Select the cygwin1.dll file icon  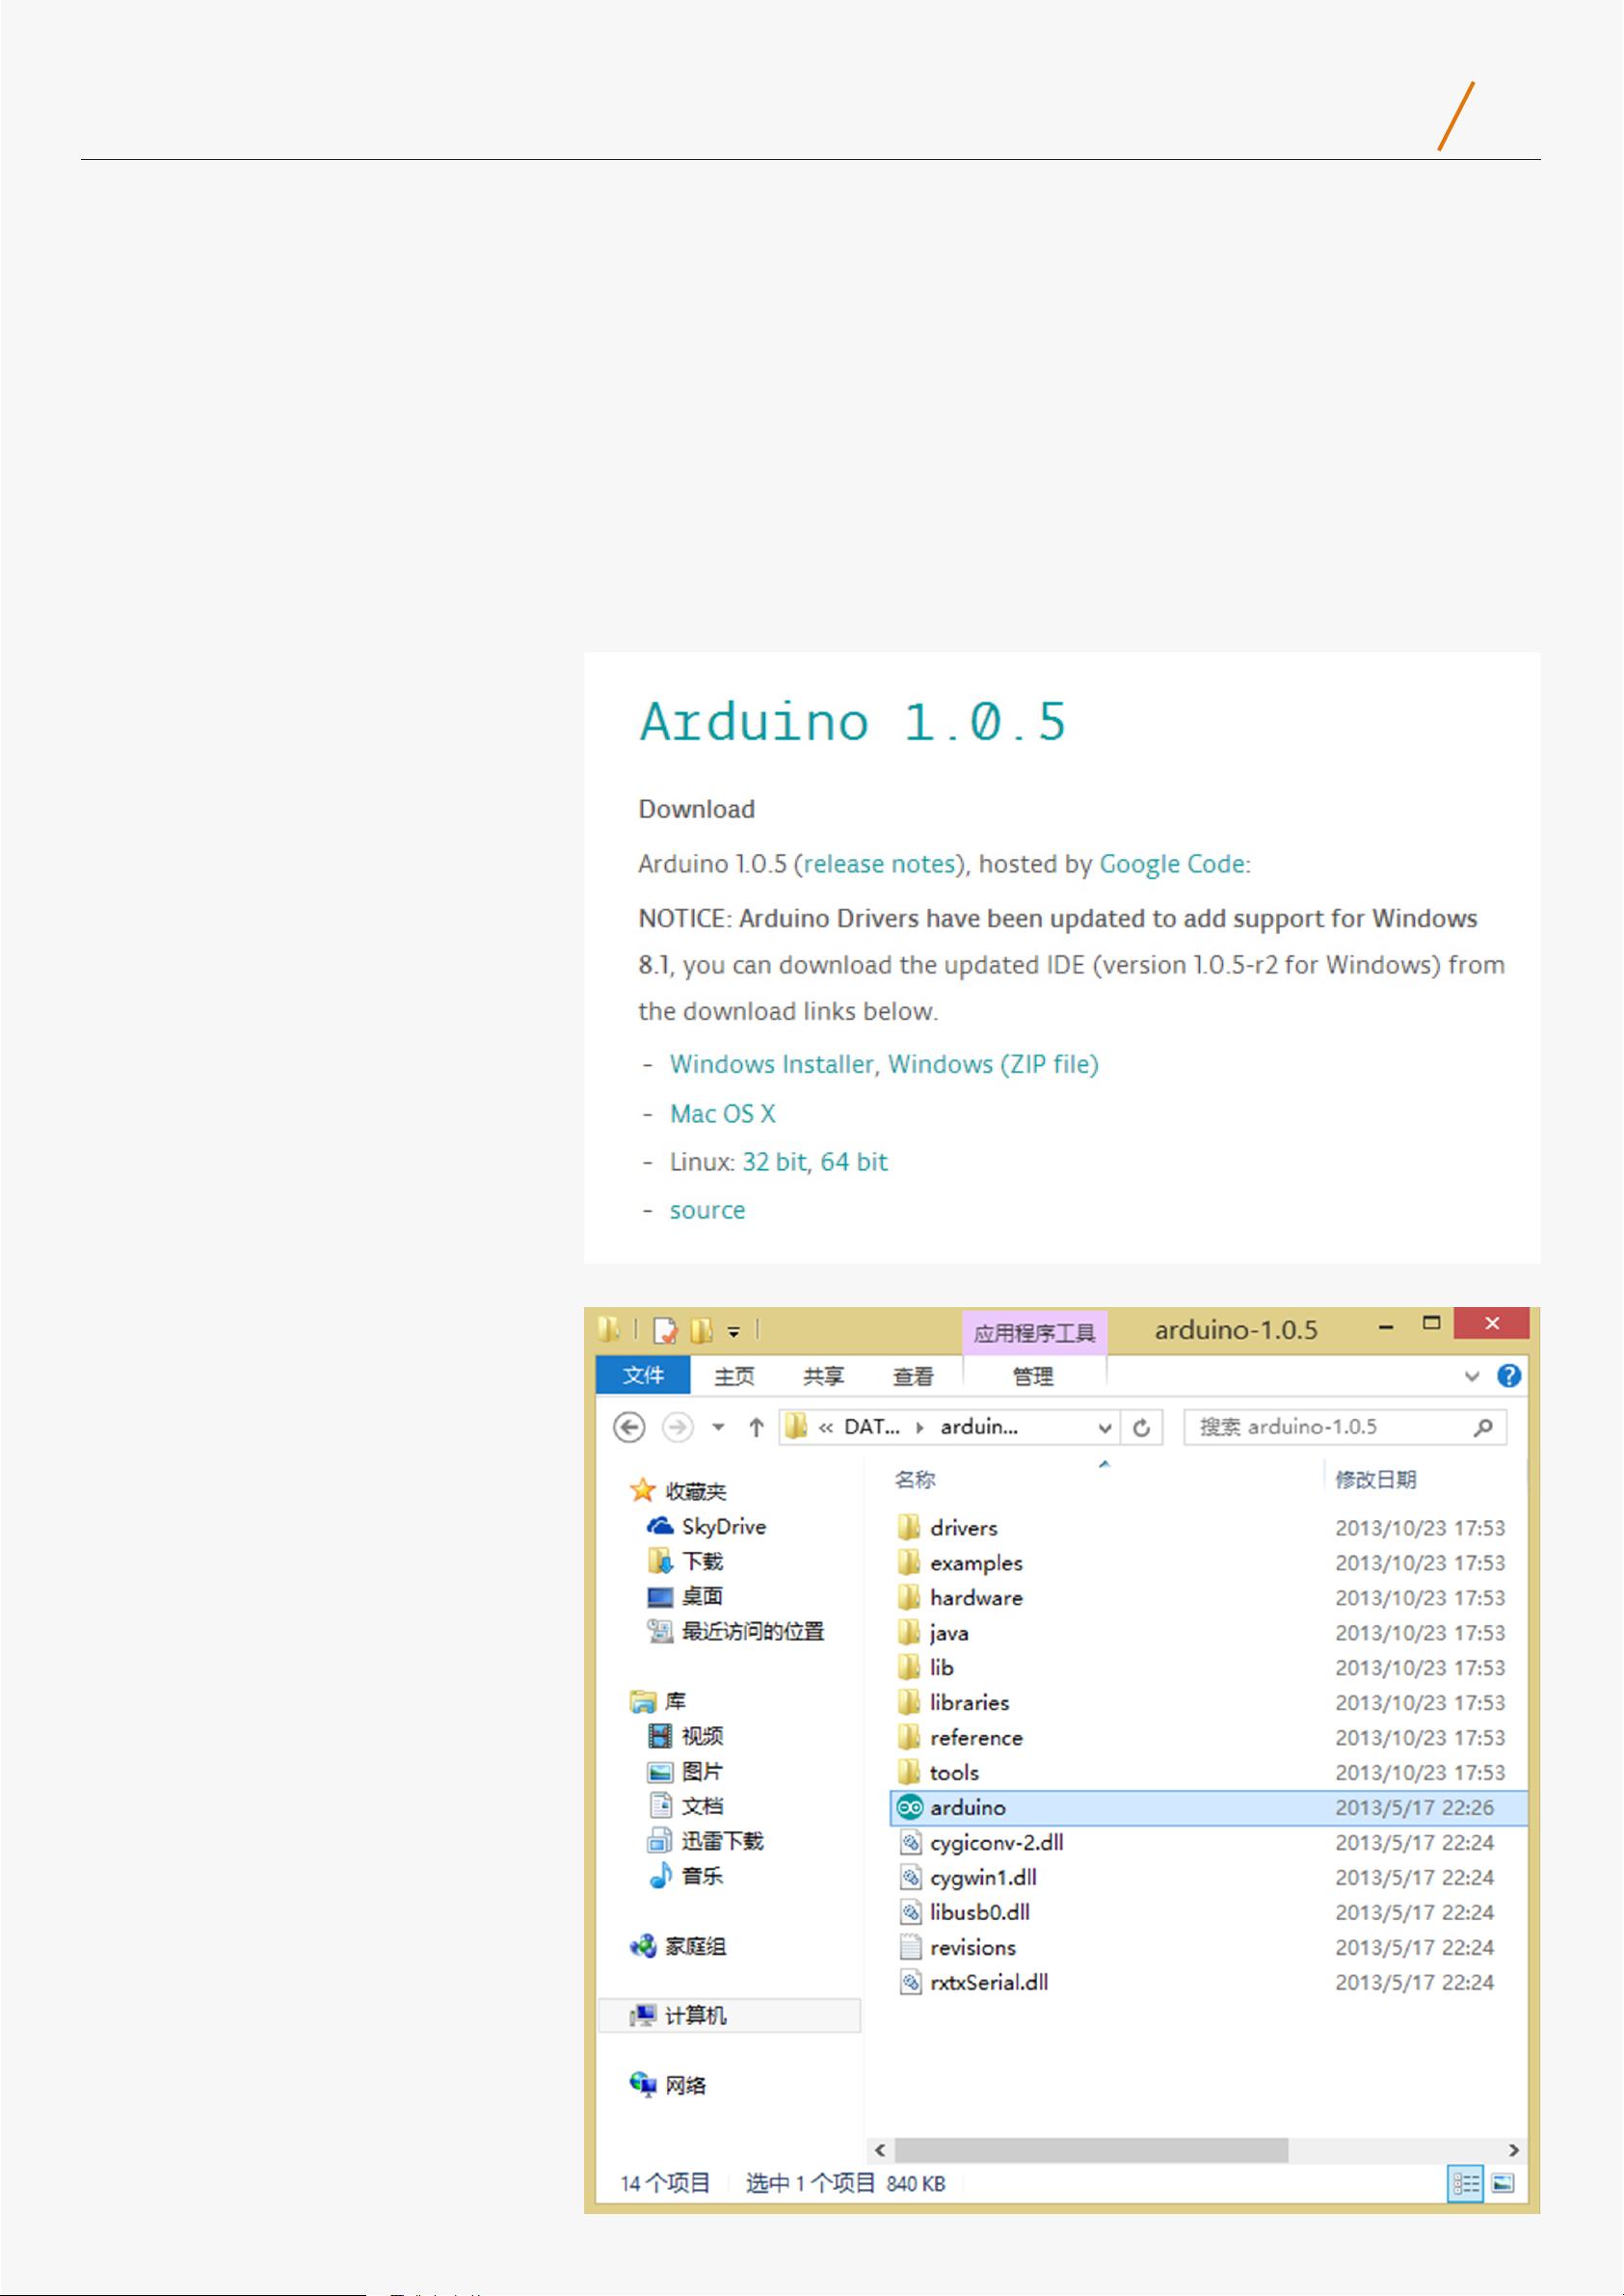[x=909, y=1877]
